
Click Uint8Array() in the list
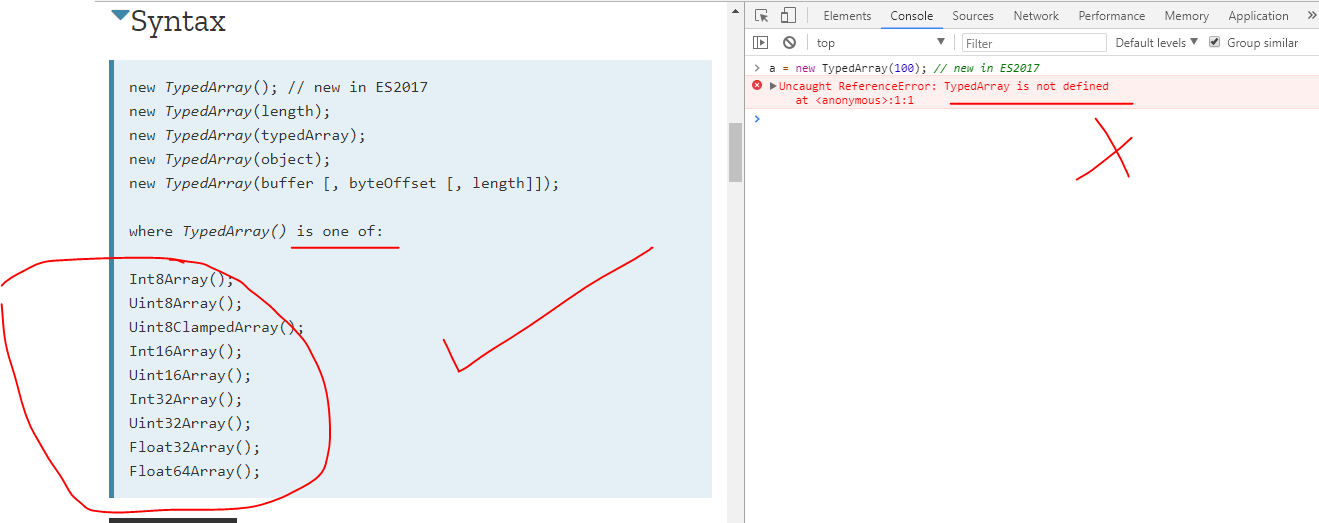point(186,303)
